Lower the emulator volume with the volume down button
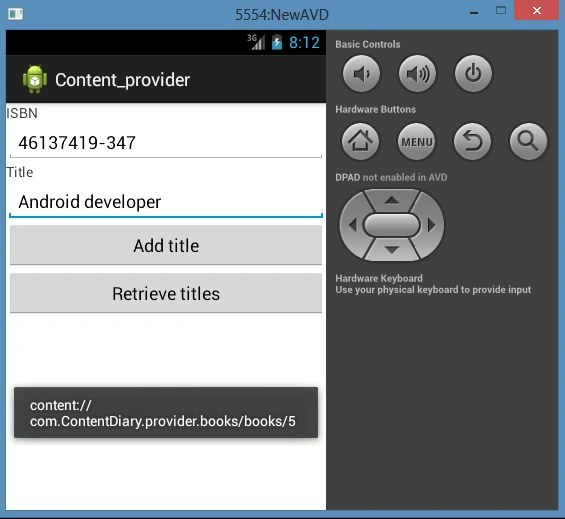The image size is (565, 519). [361, 74]
